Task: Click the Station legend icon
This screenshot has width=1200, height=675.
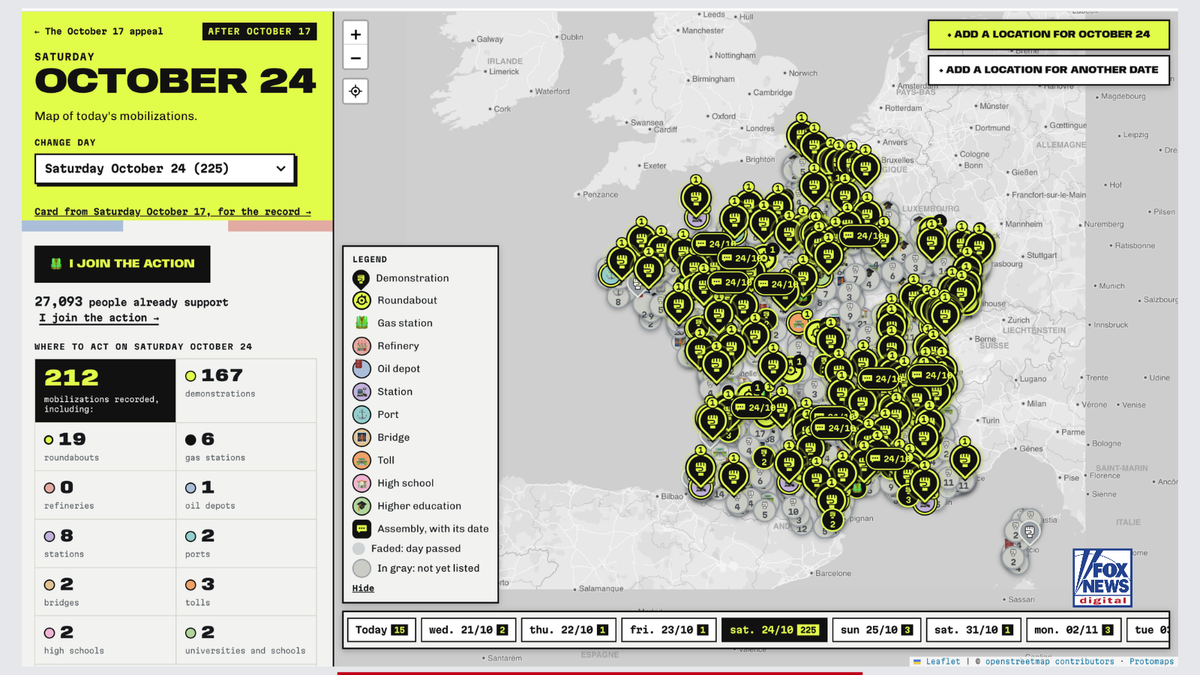Action: point(361,392)
